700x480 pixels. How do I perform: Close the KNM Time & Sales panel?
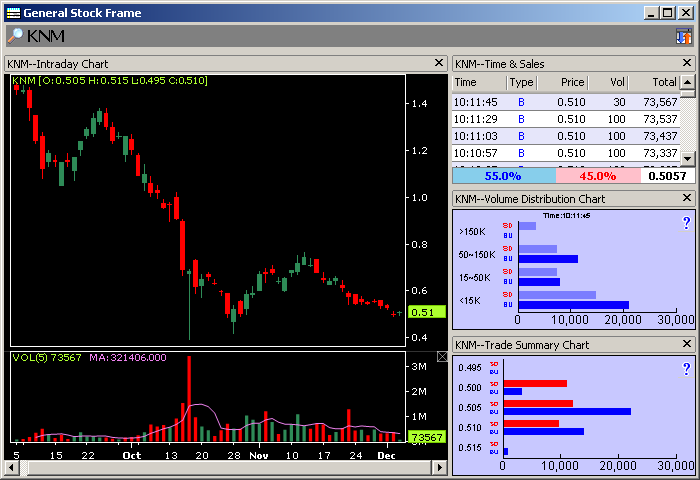pos(687,63)
